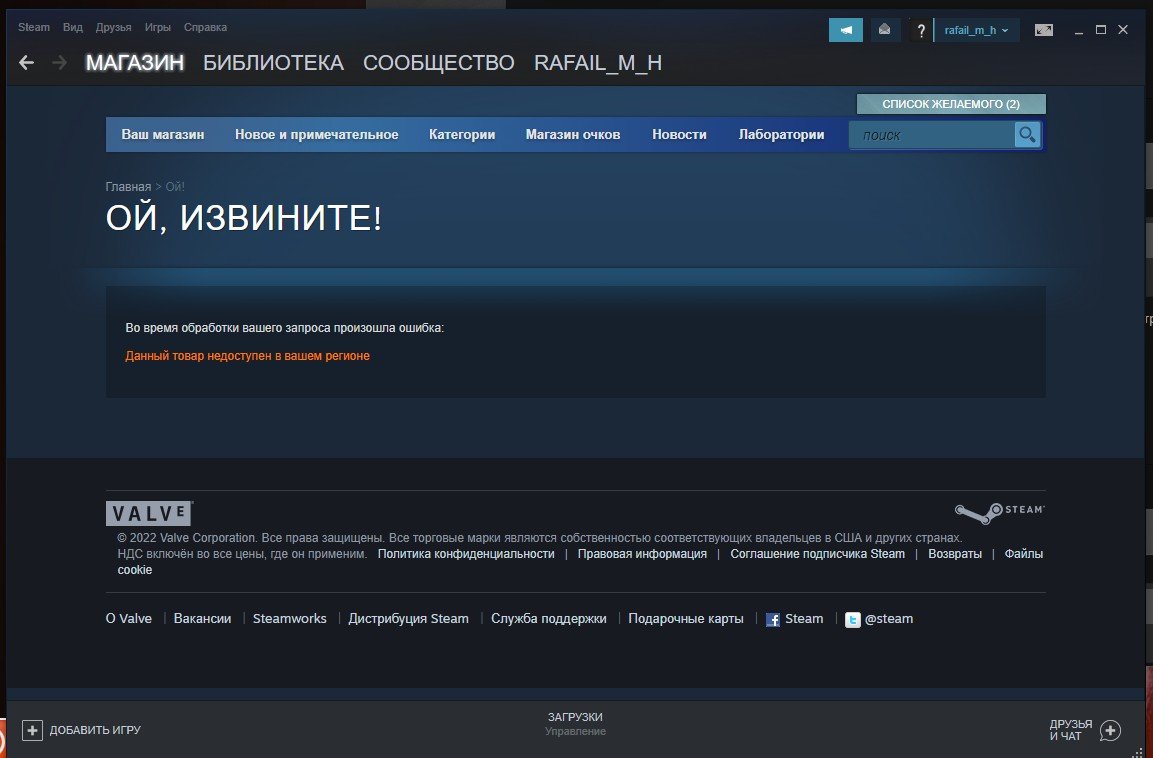The image size is (1153, 758).
Task: Click the plus icon for Friends and Chat
Action: (x=1110, y=730)
